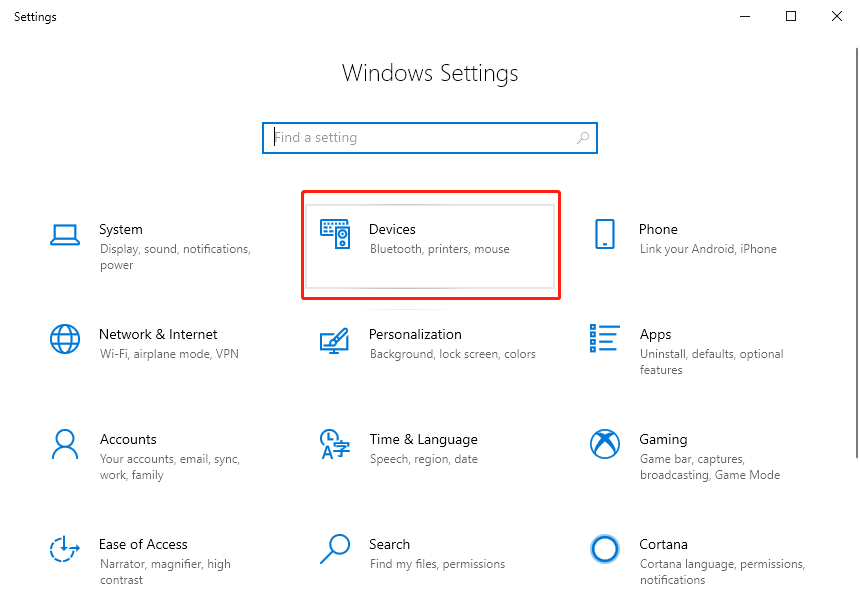The image size is (860, 604).
Task: Open Ease of Access title
Action: pyautogui.click(x=143, y=544)
